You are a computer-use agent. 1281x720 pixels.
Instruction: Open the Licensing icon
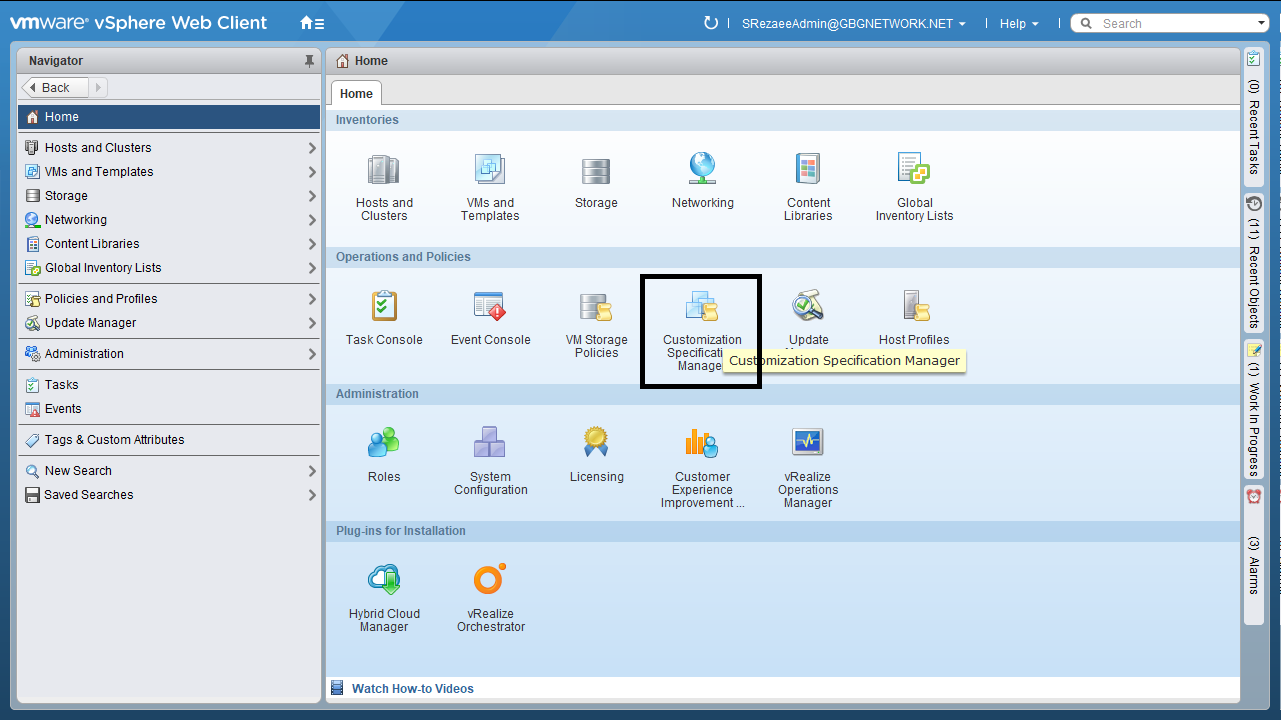[x=596, y=445]
